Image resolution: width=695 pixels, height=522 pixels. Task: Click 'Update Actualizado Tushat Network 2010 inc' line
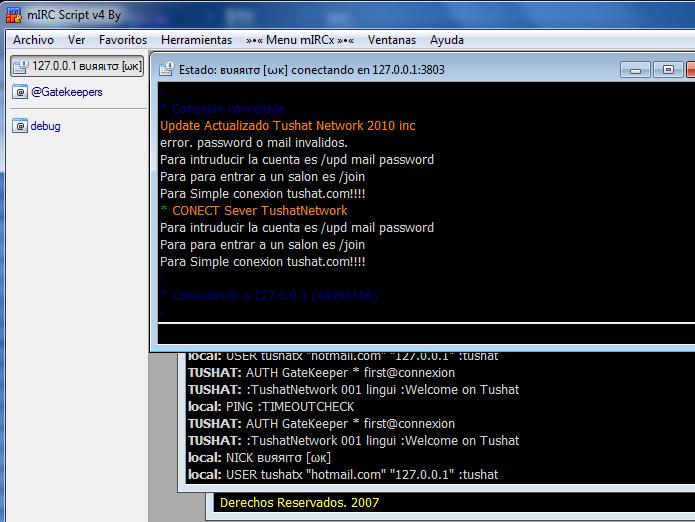click(288, 125)
